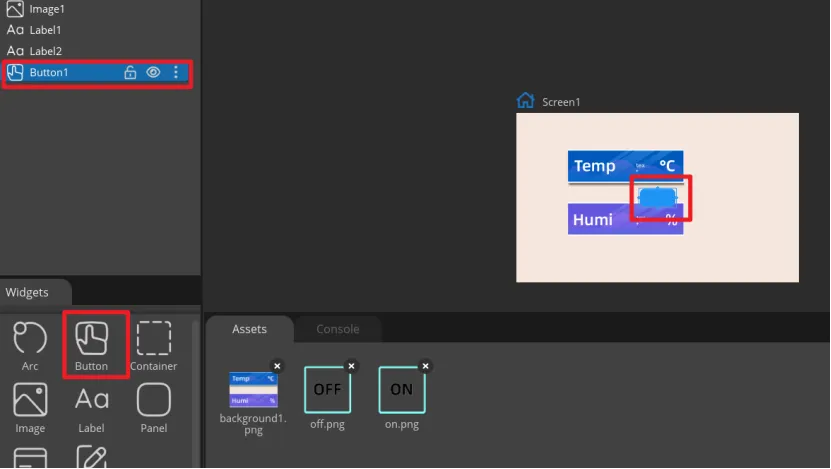The height and width of the screenshot is (469, 831).
Task: Open Button1 three-dot options menu
Action: tap(176, 72)
